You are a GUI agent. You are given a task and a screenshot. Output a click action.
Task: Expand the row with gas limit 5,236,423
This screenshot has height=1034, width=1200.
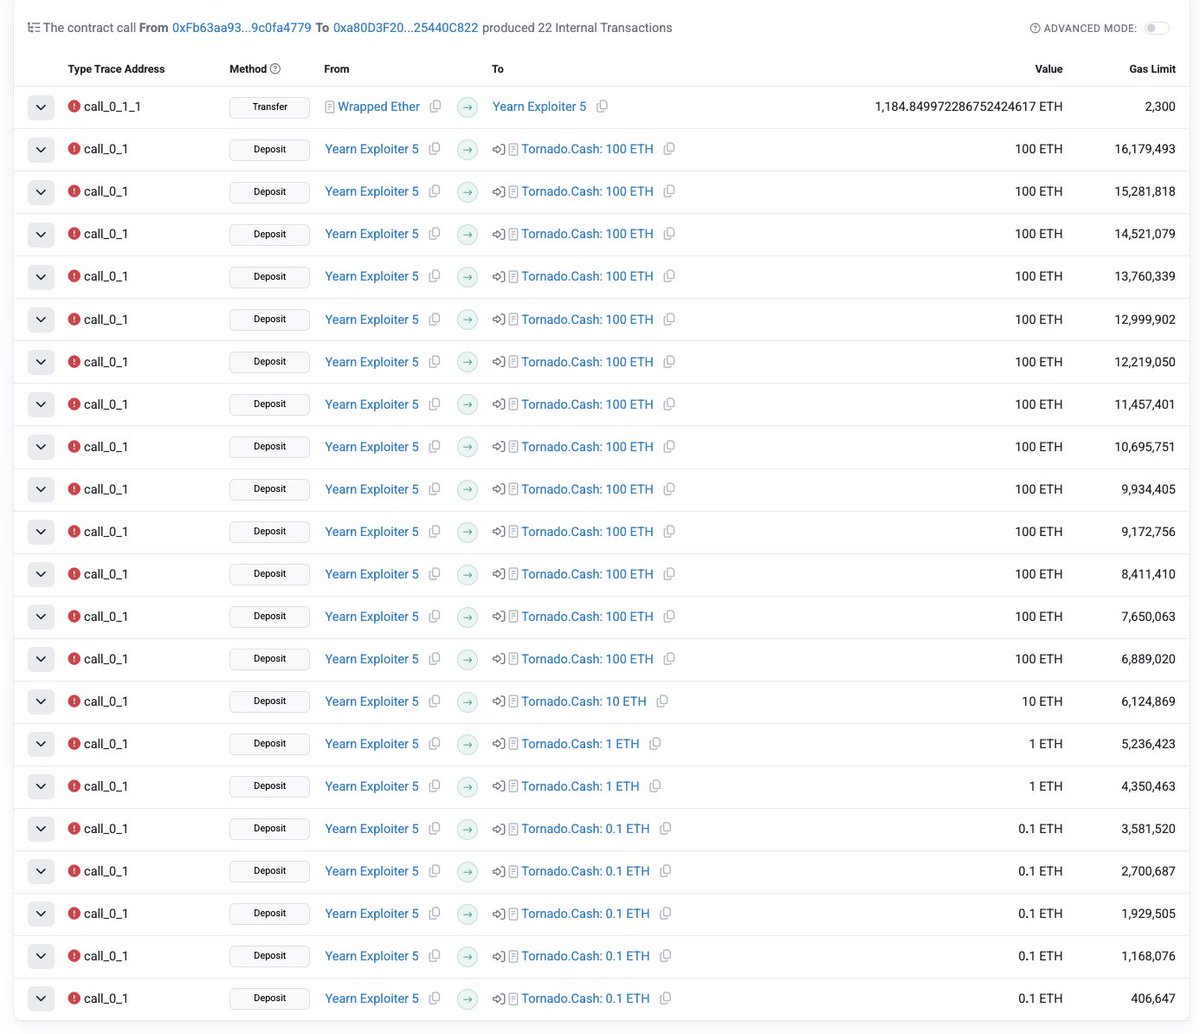(x=41, y=744)
